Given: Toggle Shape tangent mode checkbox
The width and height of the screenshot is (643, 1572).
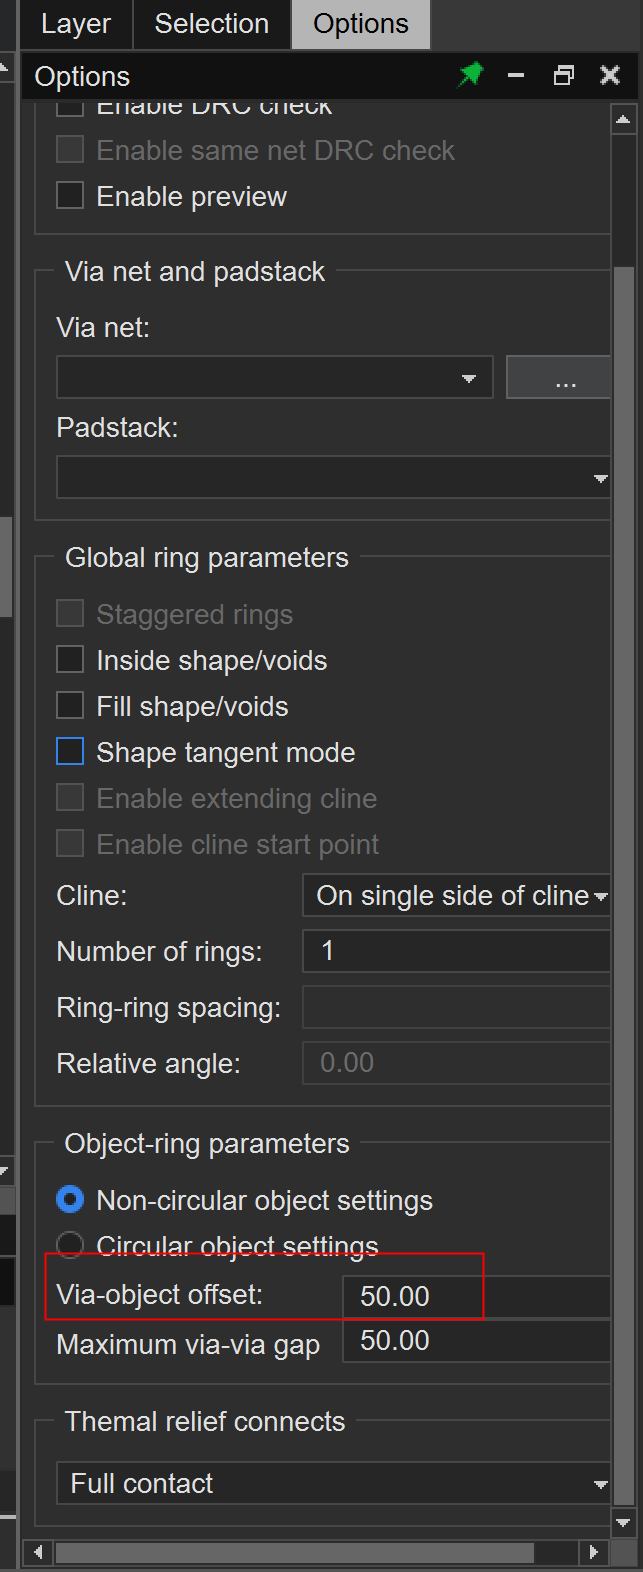Looking at the screenshot, I should coord(70,752).
